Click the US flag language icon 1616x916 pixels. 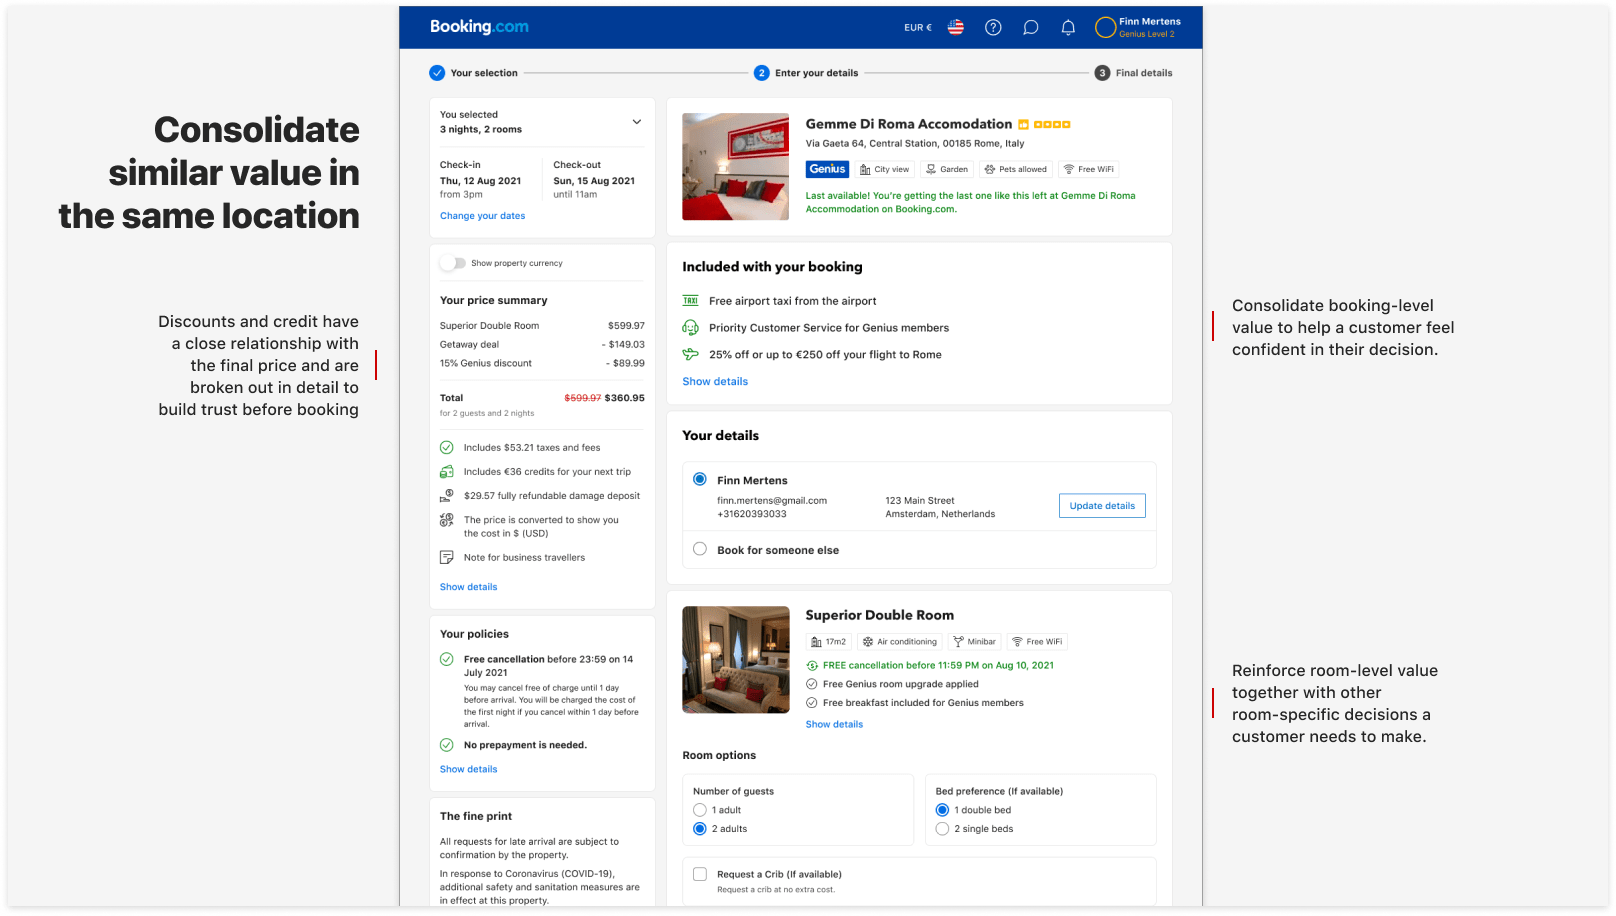pyautogui.click(x=956, y=28)
